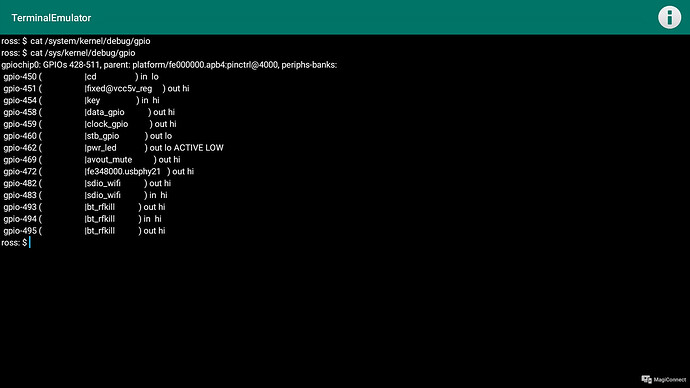The width and height of the screenshot is (690, 388).
Task: Select the gpio-469 avout_mute row
Action: pos(92,160)
